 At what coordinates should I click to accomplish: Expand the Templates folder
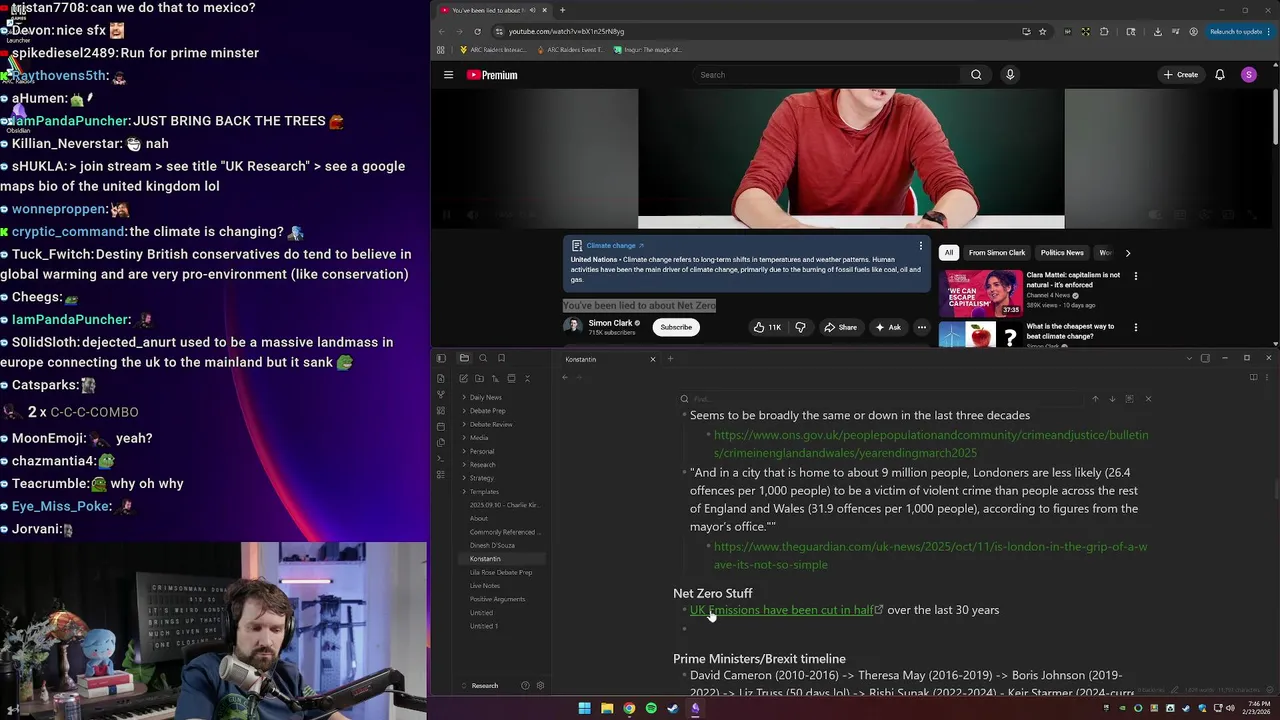[x=484, y=492]
